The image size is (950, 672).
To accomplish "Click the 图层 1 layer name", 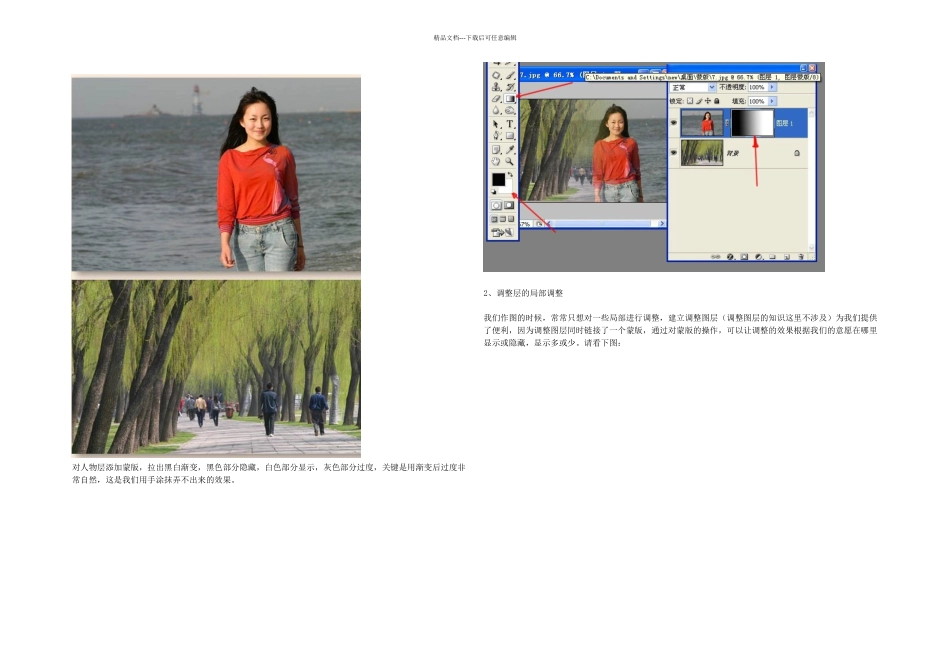I will [784, 123].
